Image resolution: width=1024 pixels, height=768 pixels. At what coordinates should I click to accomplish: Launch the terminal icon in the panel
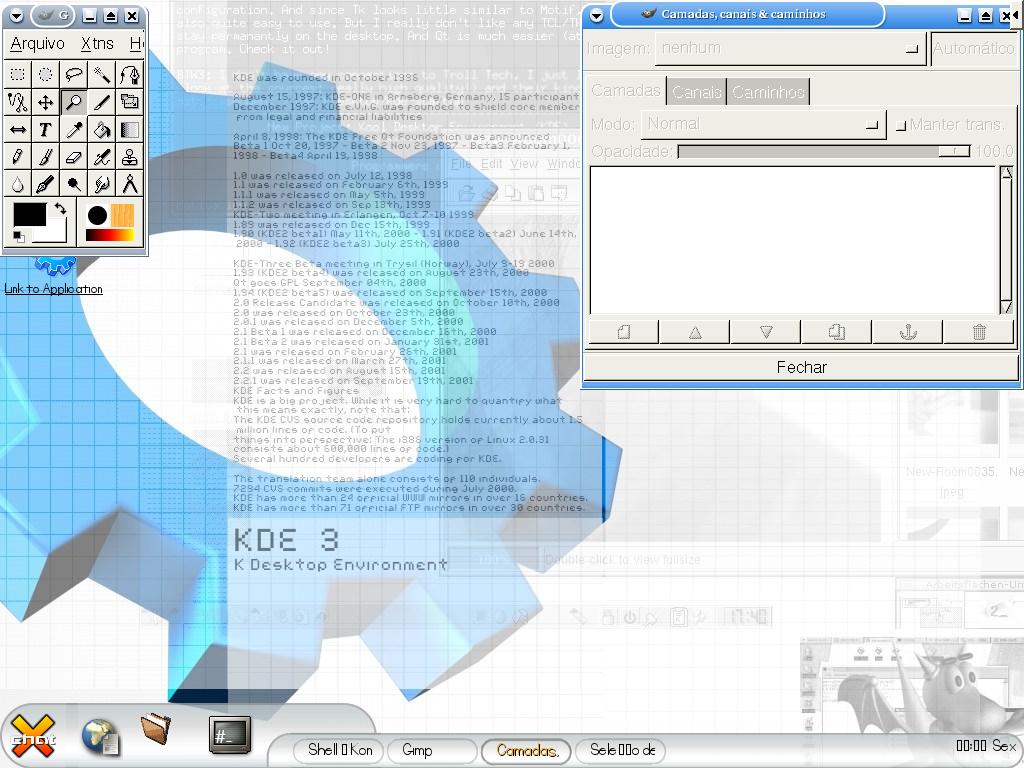(230, 735)
